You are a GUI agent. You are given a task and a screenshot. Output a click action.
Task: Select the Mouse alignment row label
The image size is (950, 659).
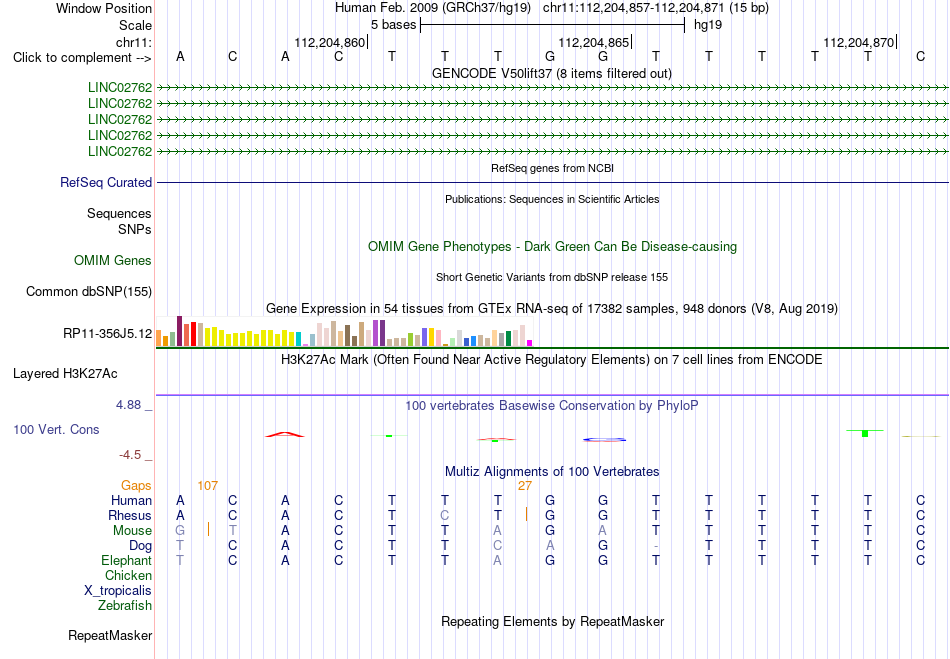point(132,531)
